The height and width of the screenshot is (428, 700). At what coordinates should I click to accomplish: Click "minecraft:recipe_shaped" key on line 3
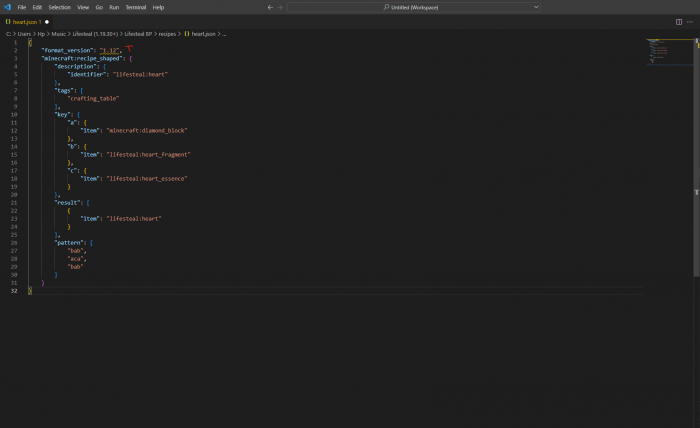[82, 58]
